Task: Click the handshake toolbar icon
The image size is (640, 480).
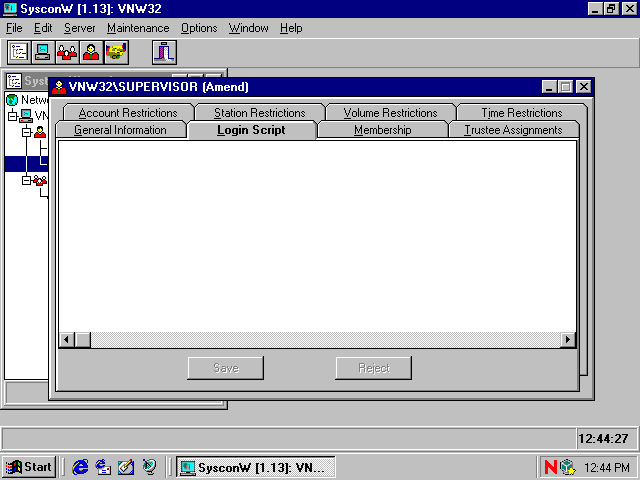Action: coord(116,52)
